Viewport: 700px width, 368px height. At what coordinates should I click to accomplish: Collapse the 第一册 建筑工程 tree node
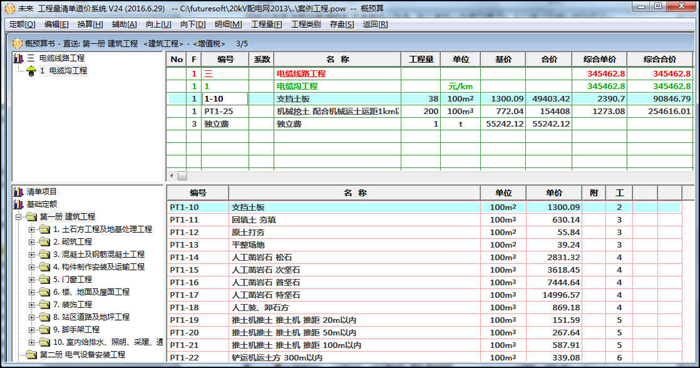pos(18,217)
